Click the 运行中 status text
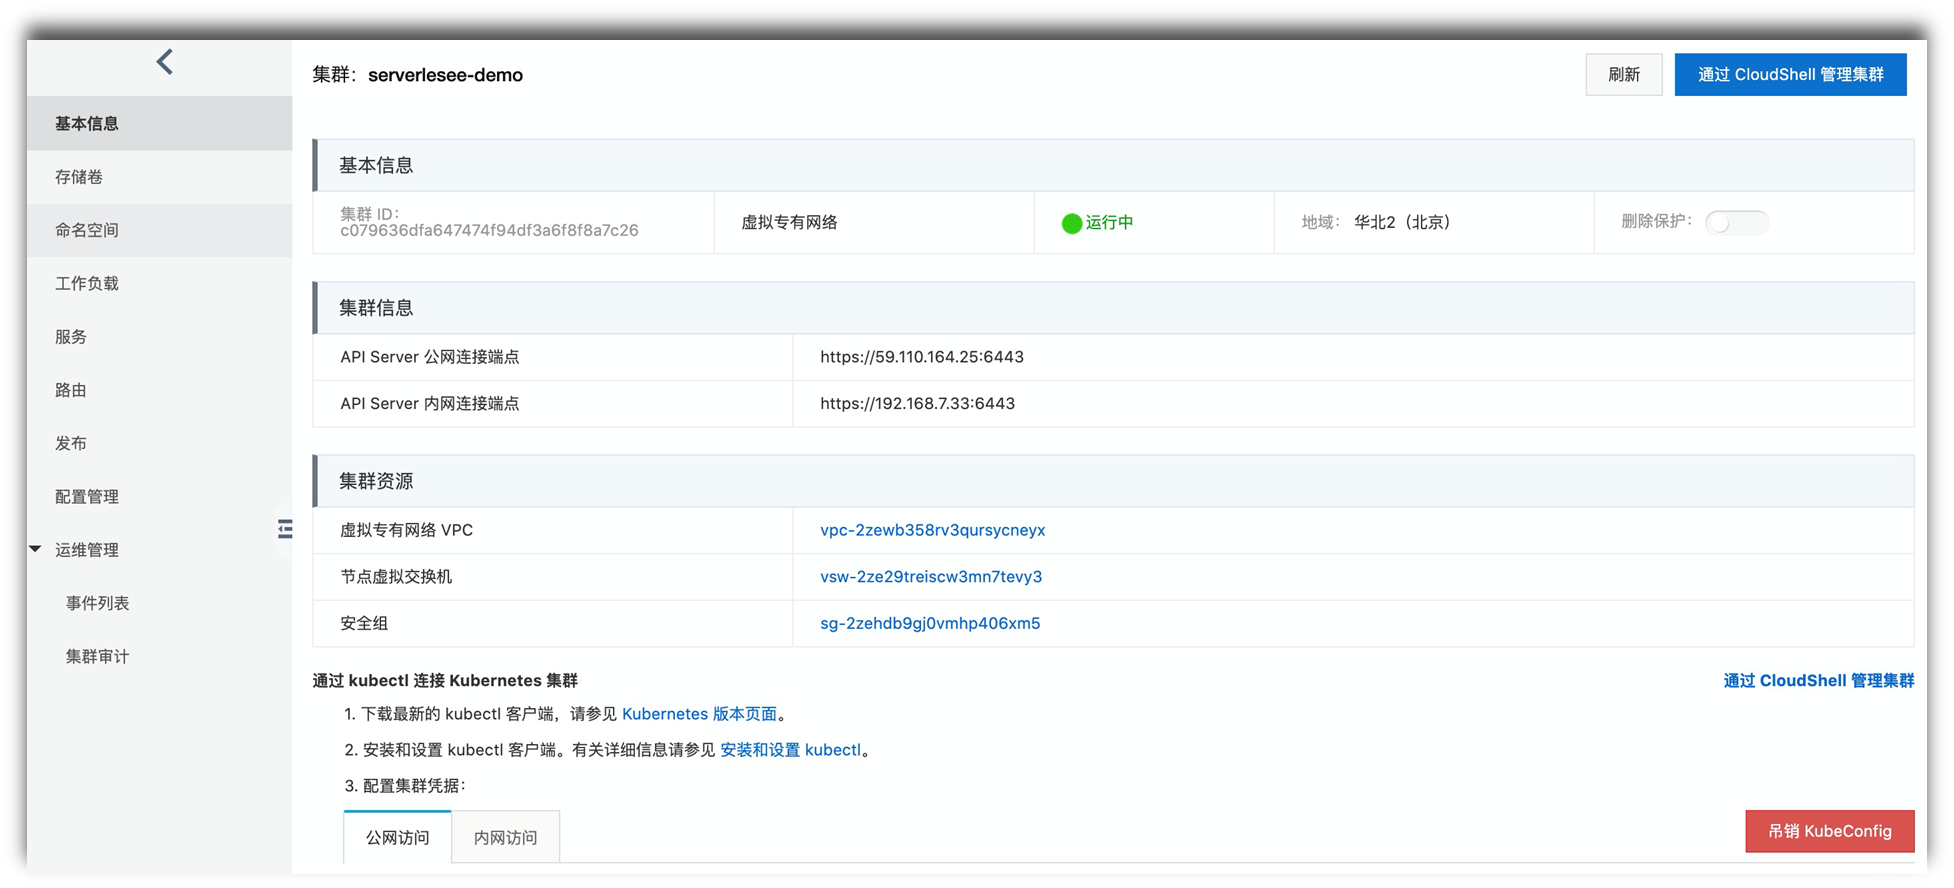Image resolution: width=1954 pixels, height=888 pixels. pos(1109,223)
